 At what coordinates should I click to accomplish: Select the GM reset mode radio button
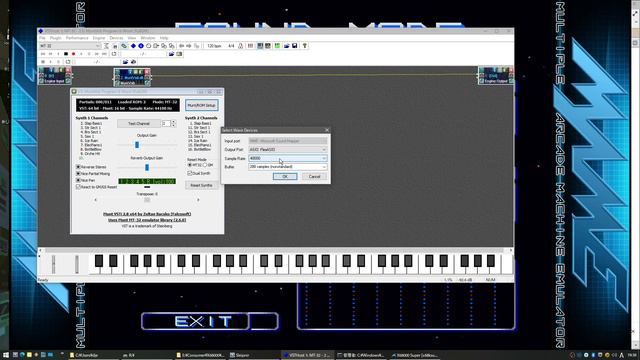(x=205, y=165)
